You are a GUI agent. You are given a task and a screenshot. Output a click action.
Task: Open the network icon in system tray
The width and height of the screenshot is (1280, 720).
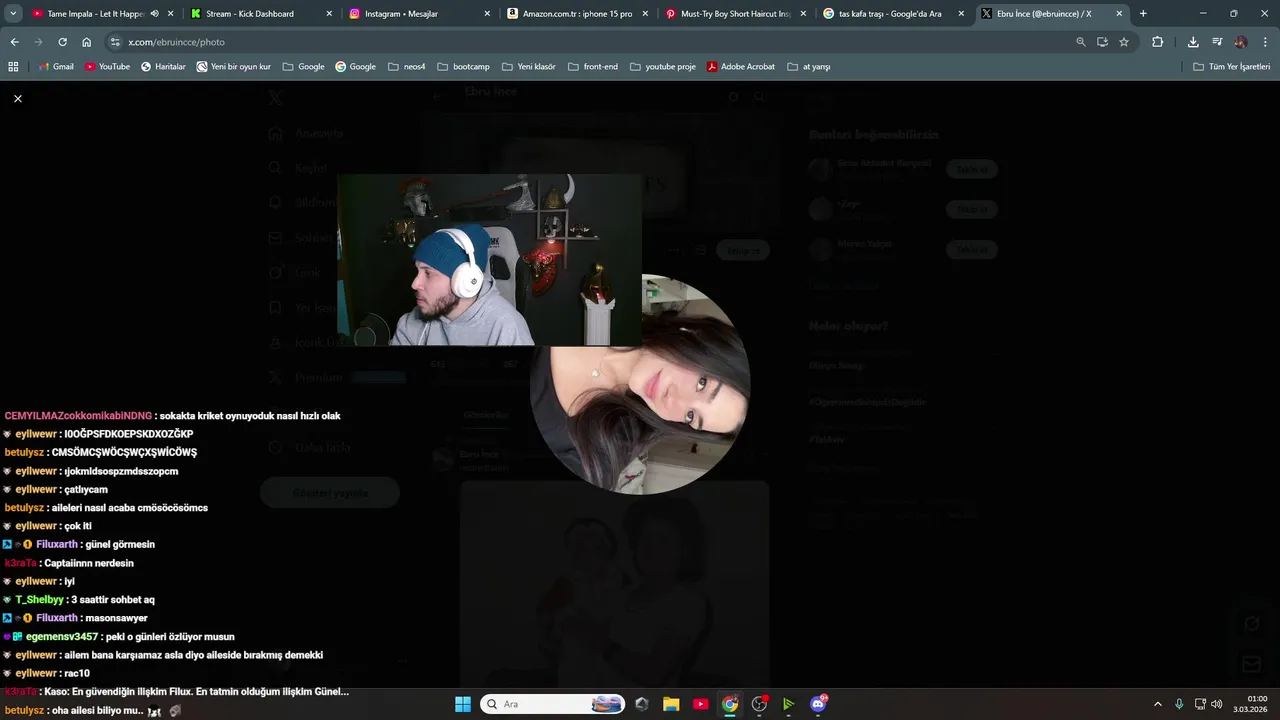(x=1200, y=704)
